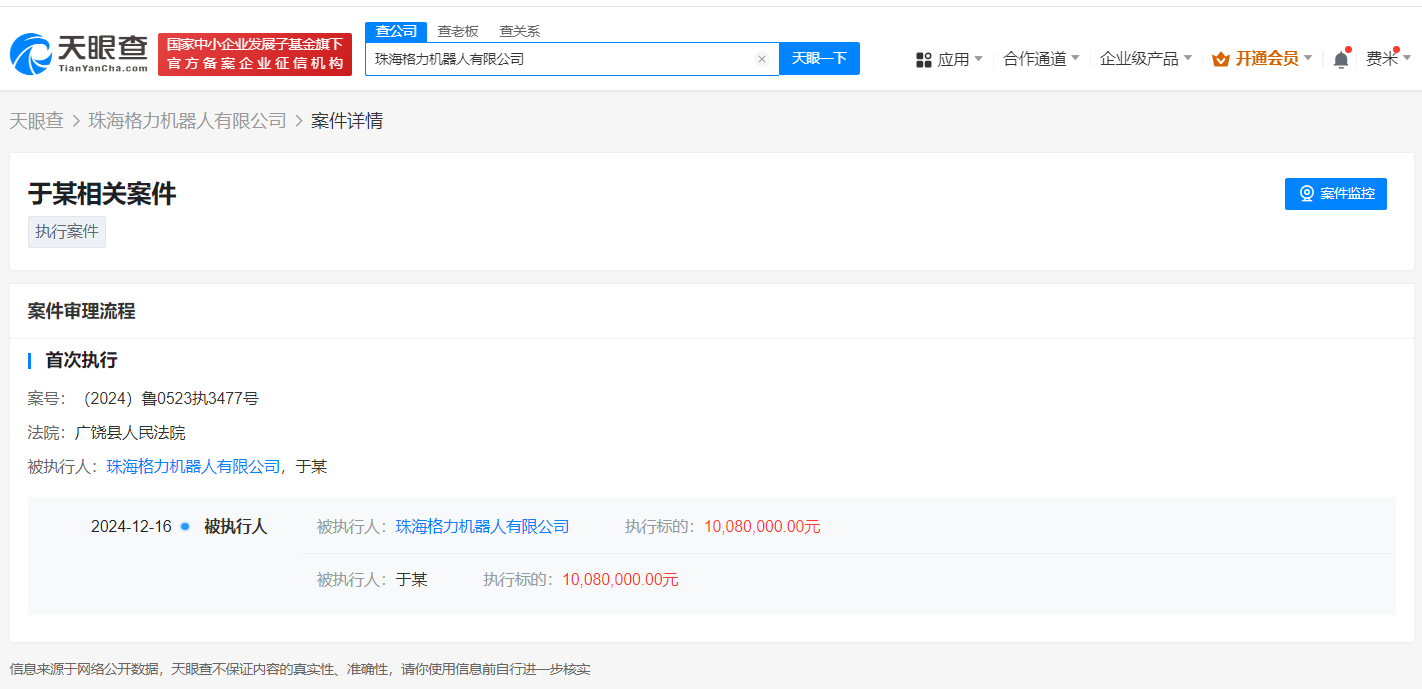Switch to the 查公司 search tab
The image size is (1422, 689).
point(396,31)
